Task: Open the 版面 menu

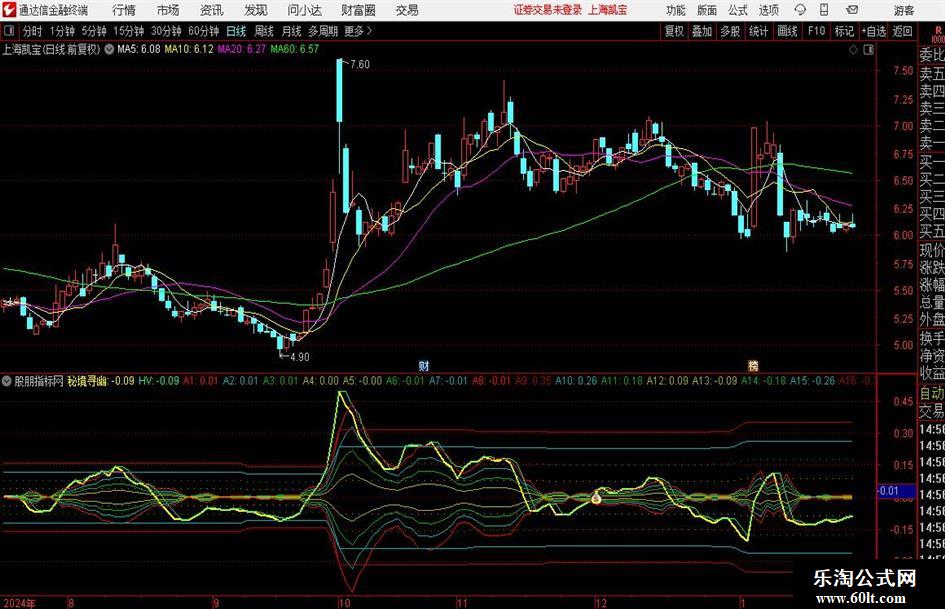Action: 707,10
